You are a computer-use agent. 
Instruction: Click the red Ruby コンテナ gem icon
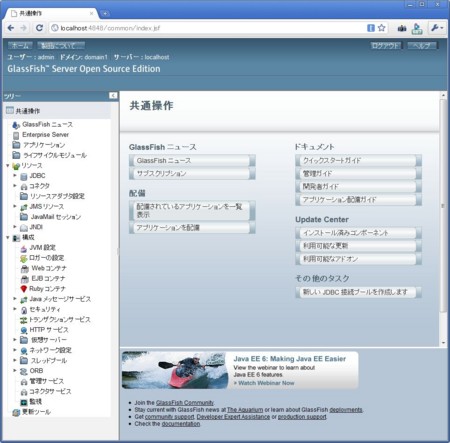24,289
